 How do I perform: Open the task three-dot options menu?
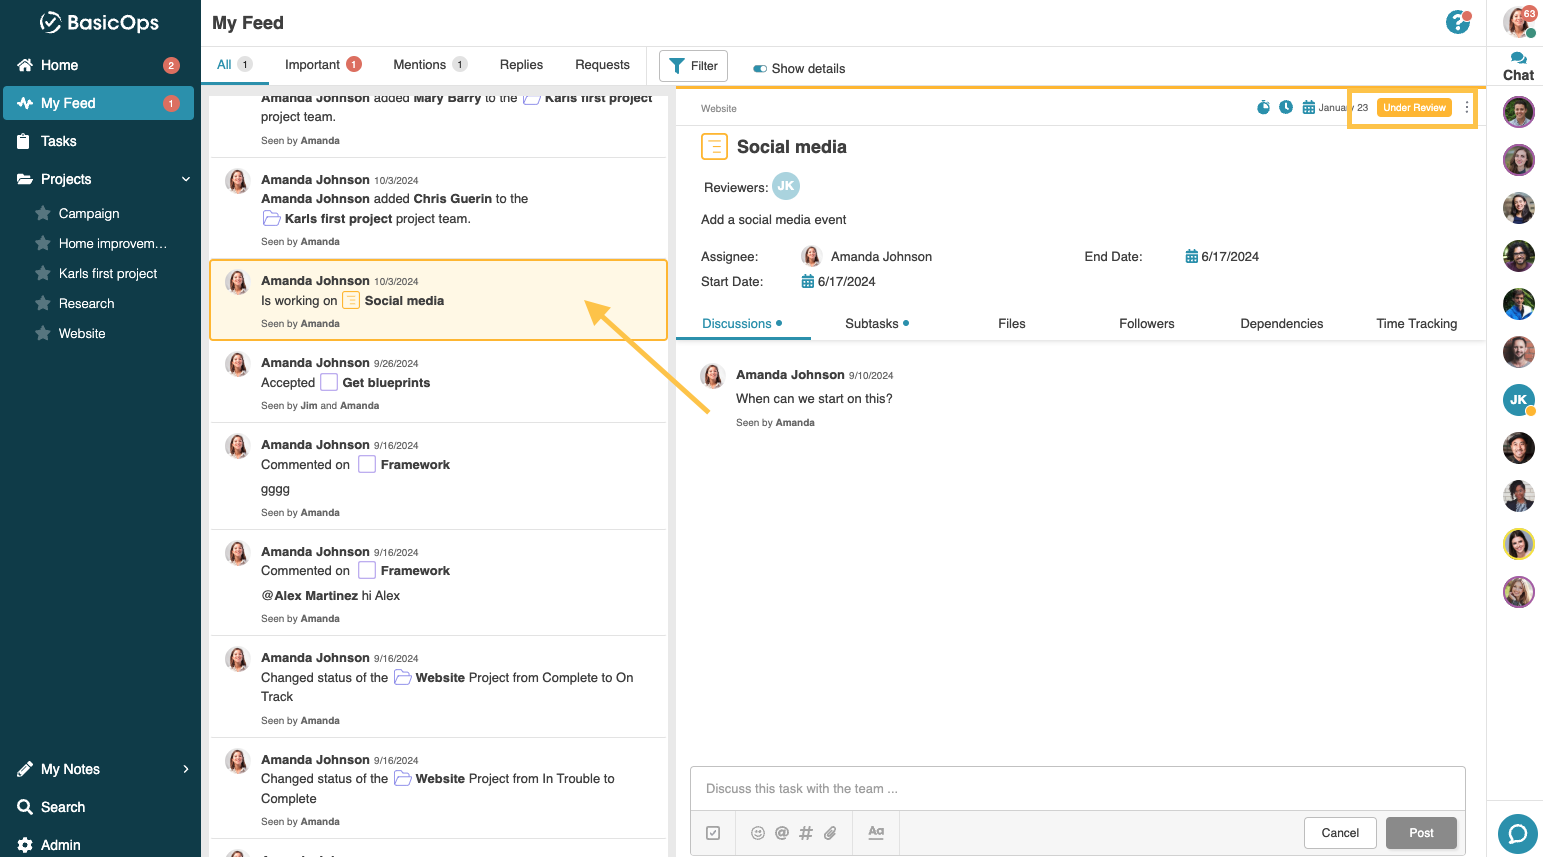pos(1467,107)
